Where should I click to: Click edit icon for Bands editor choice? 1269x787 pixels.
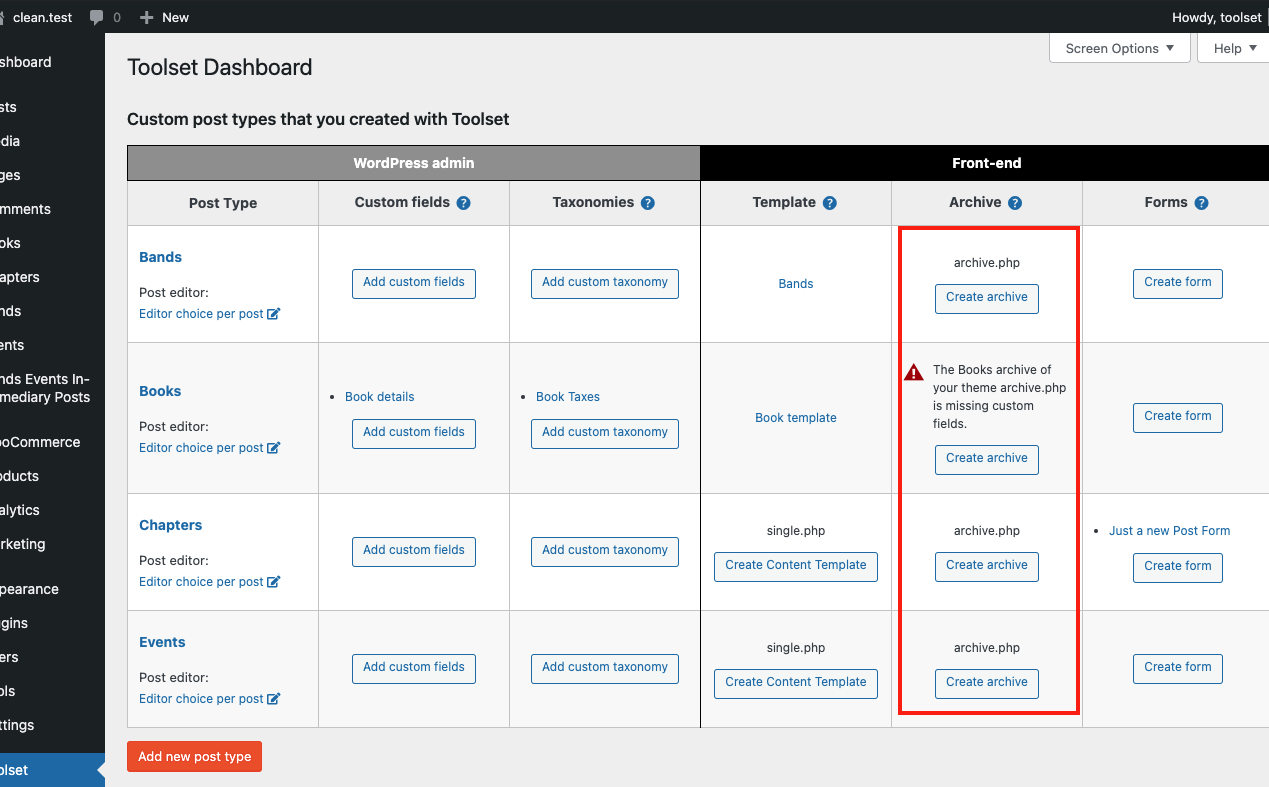click(x=274, y=314)
